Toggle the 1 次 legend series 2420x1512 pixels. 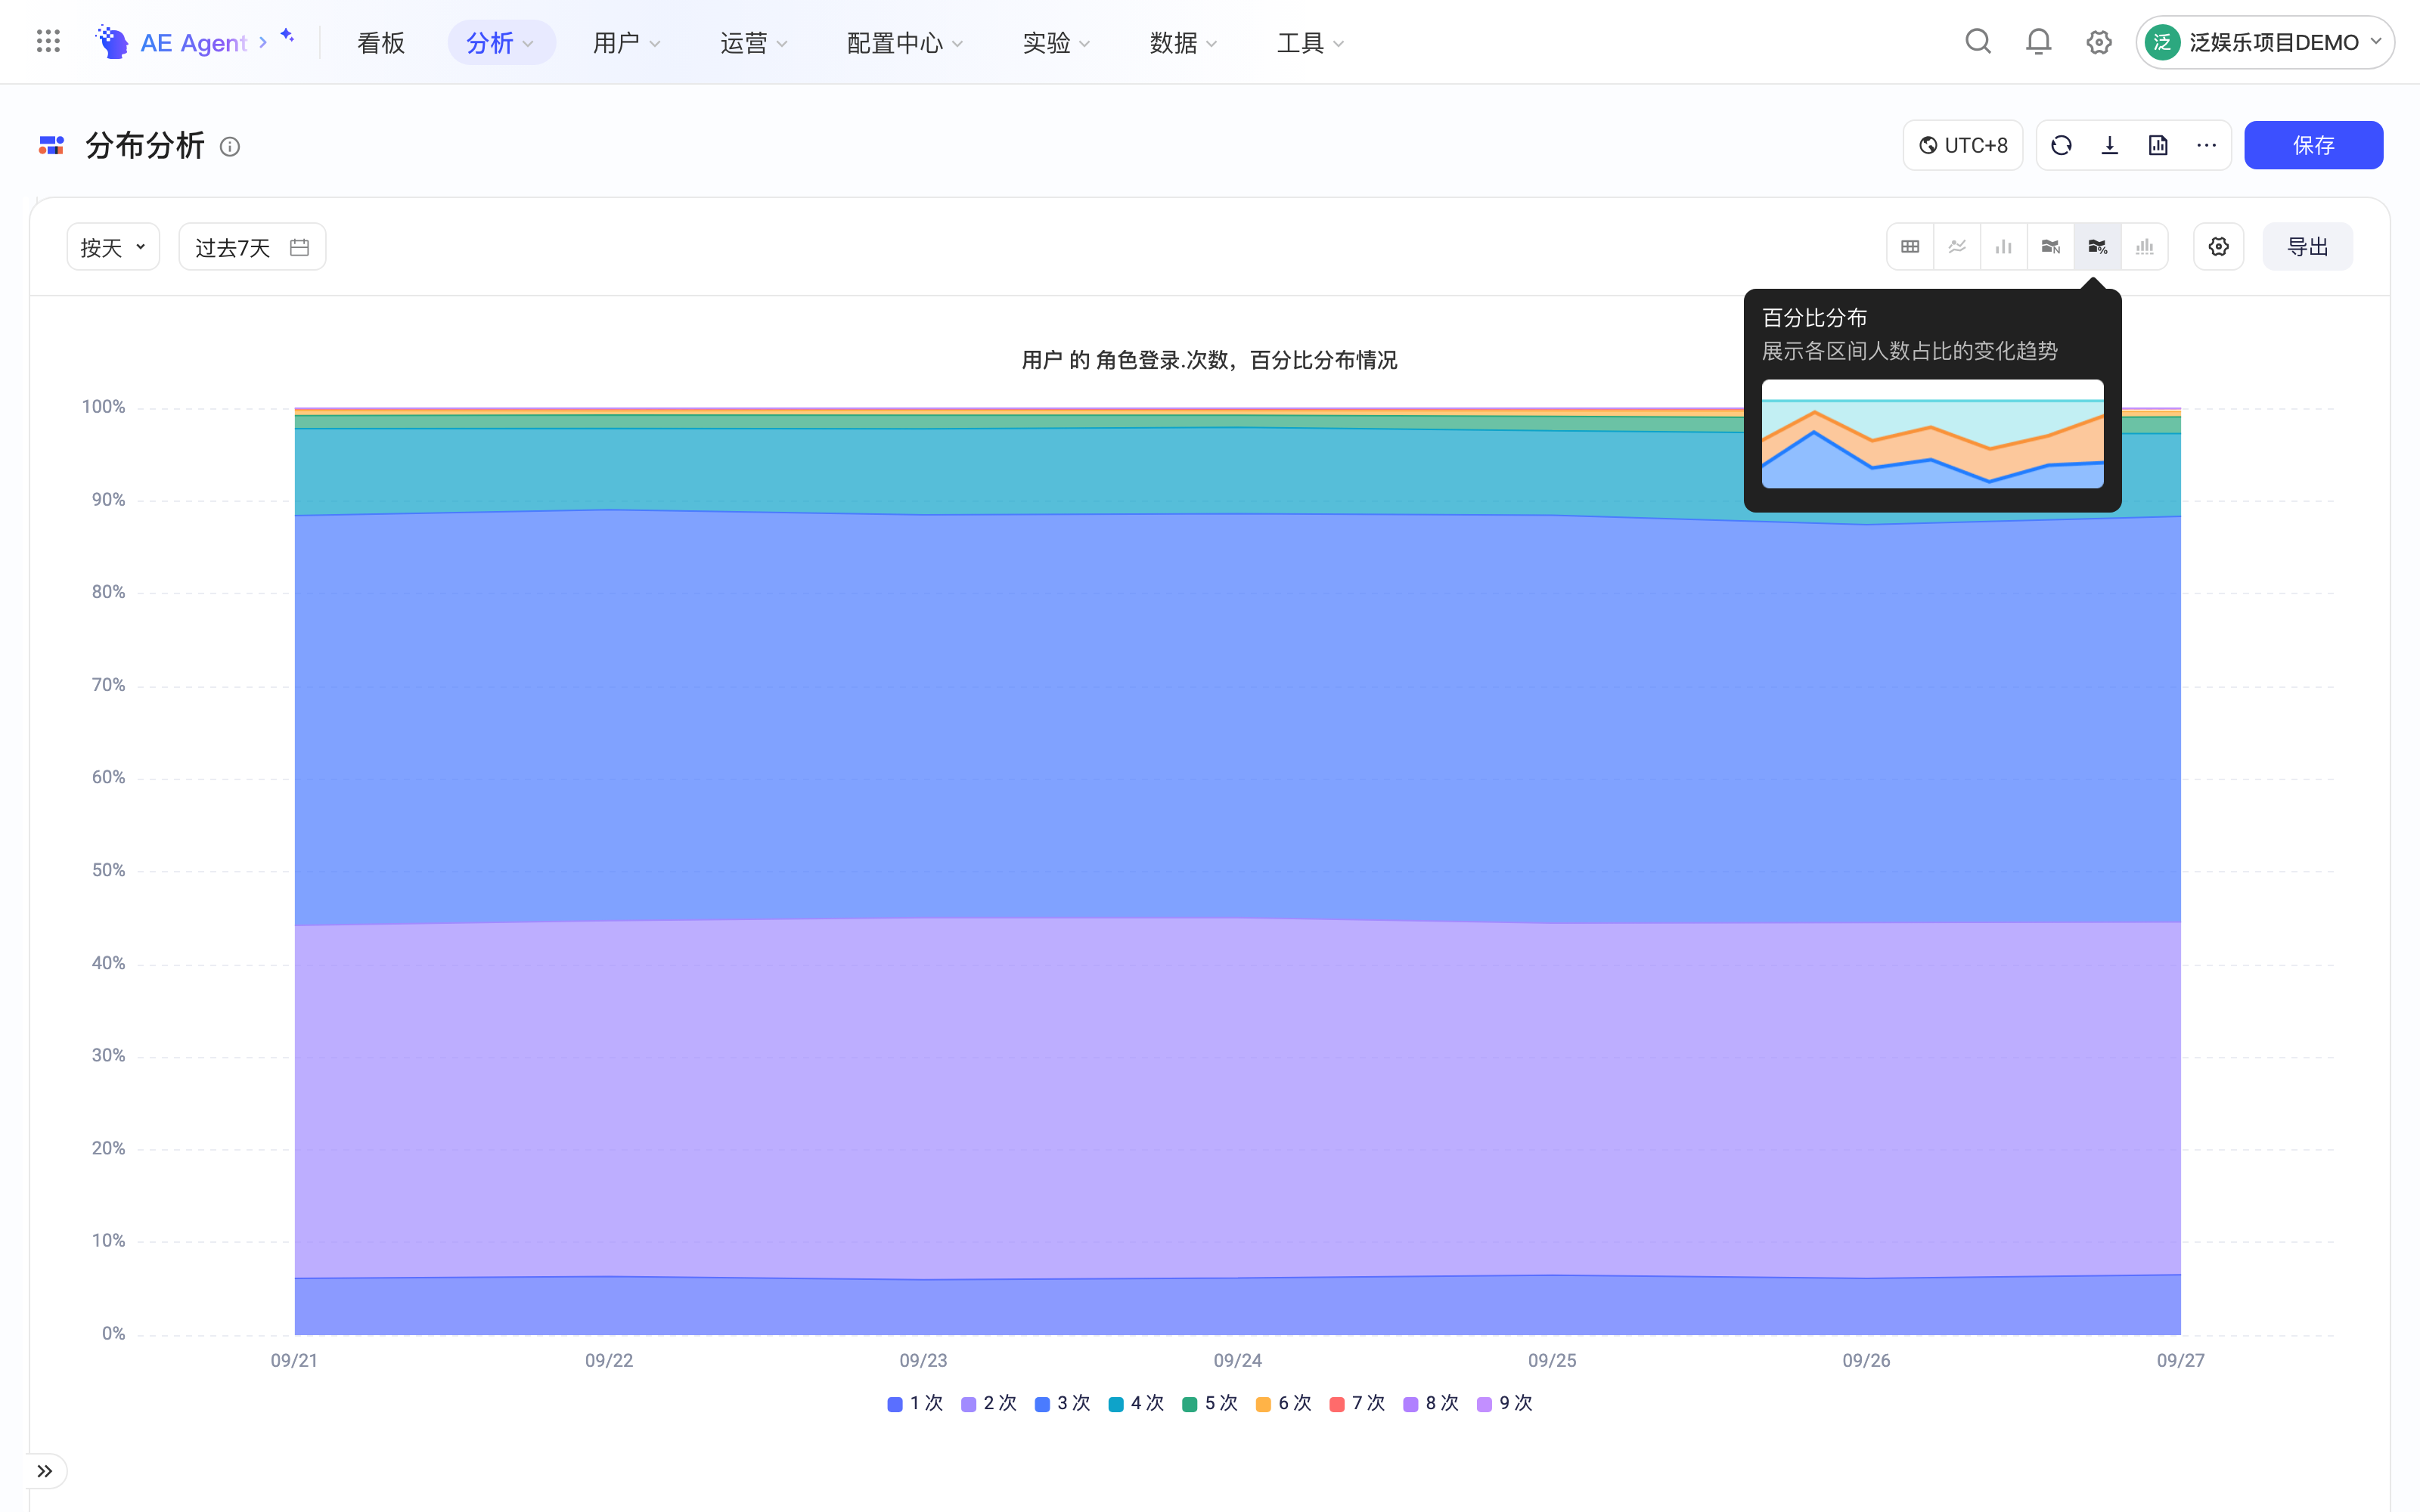coord(915,1403)
